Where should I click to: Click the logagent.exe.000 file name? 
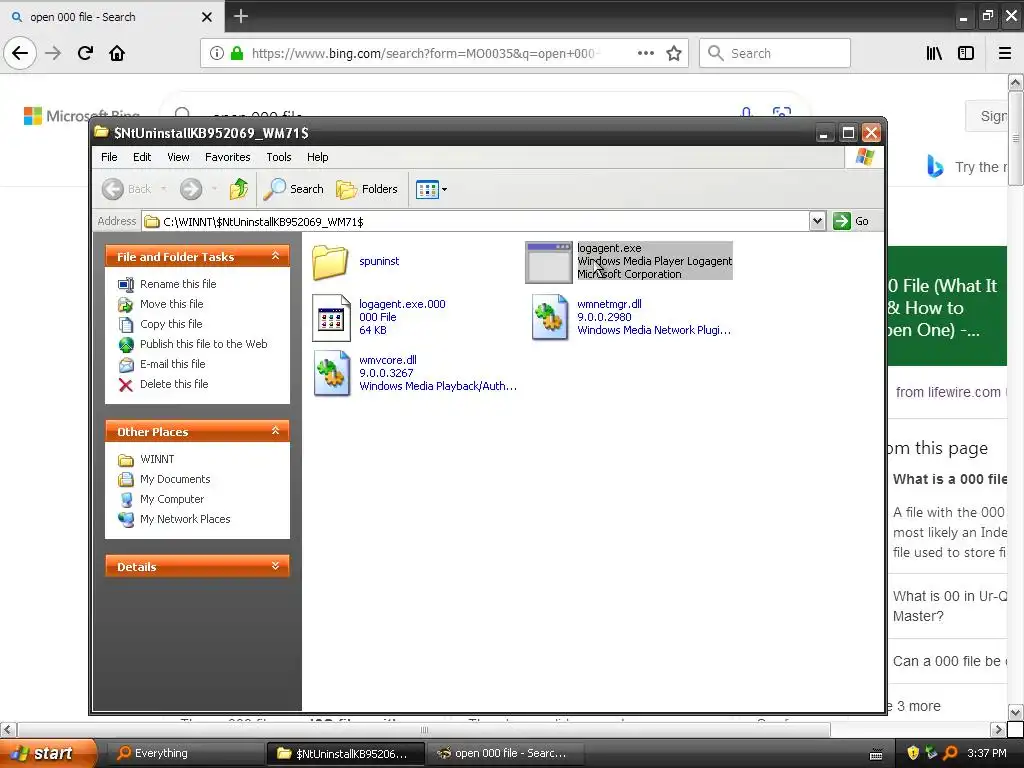(x=402, y=304)
